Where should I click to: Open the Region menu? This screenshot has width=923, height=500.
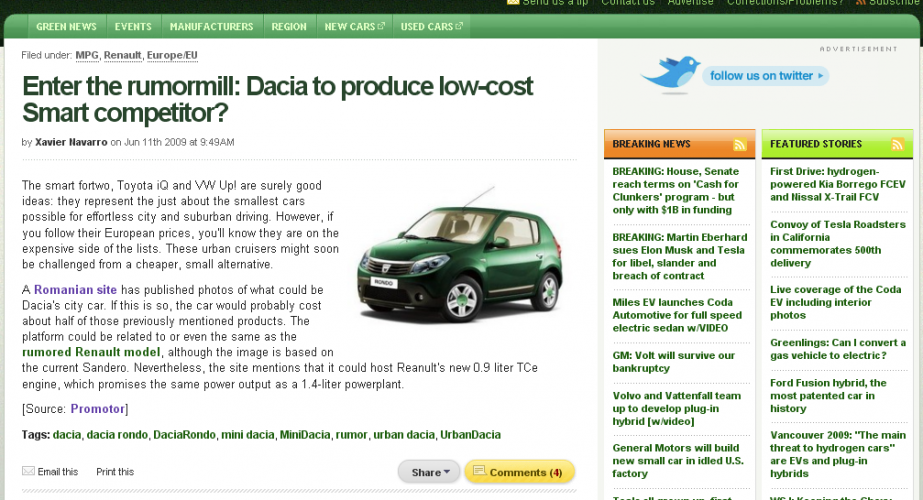pos(289,27)
